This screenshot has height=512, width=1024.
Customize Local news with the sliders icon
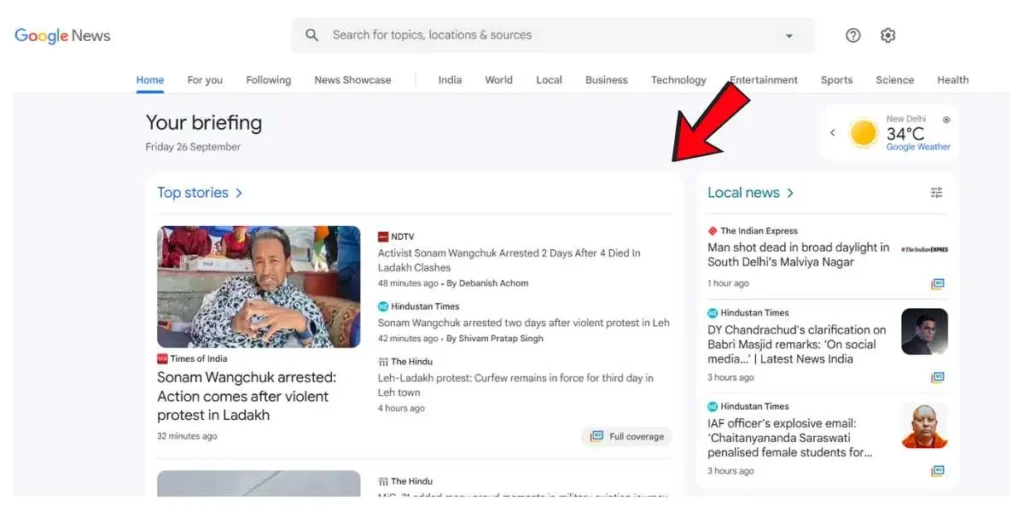click(936, 193)
